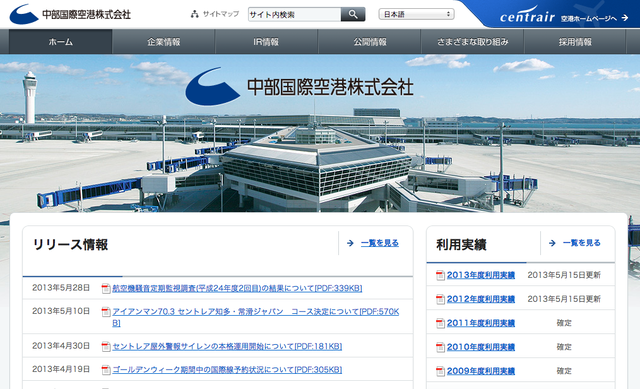Click 確定 in the 2010年度利用実績 row
Image resolution: width=640 pixels, height=389 pixels.
pyautogui.click(x=564, y=347)
